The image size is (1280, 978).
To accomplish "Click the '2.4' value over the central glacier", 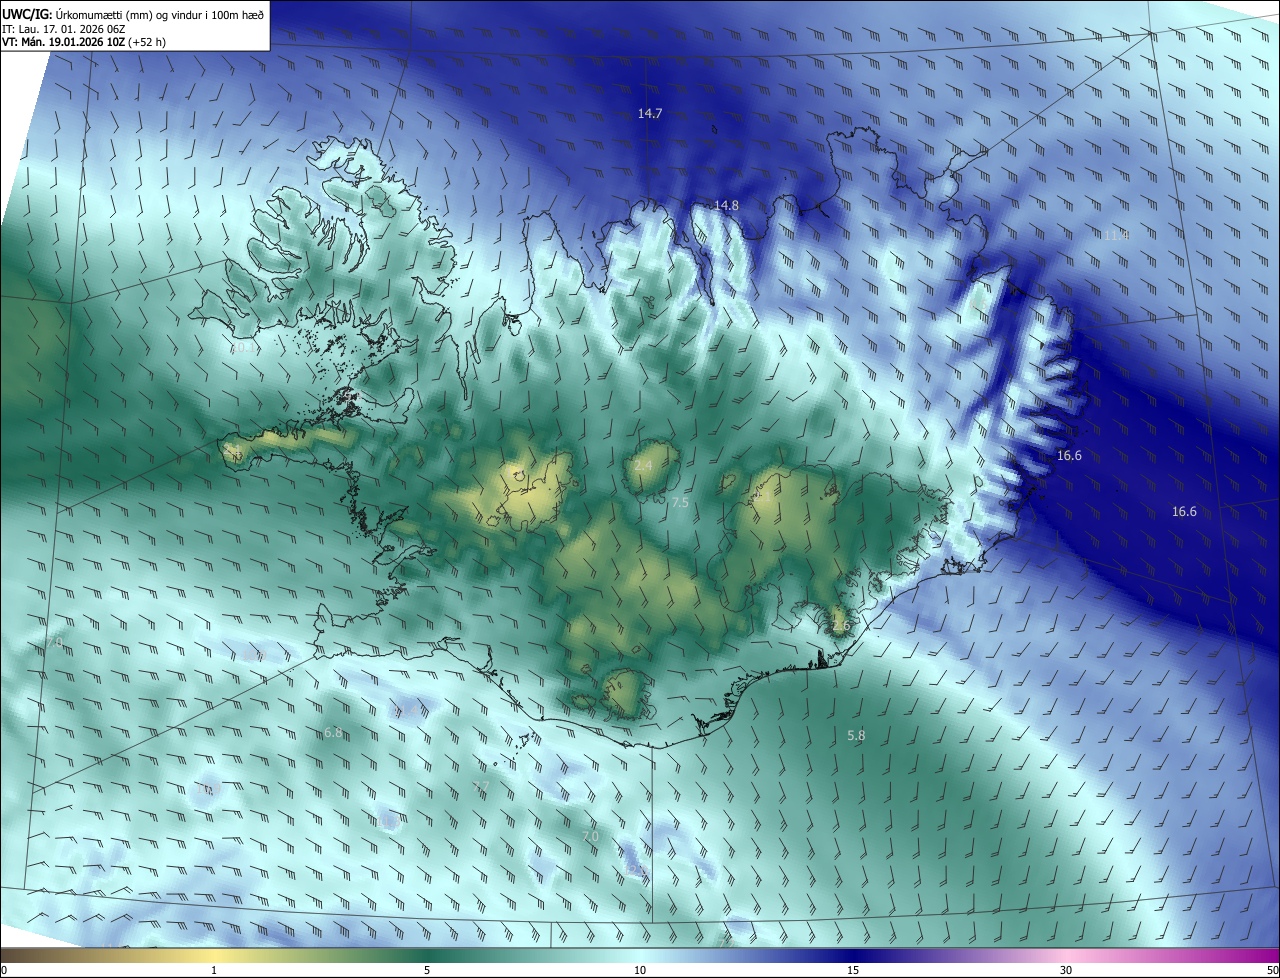I will point(643,466).
